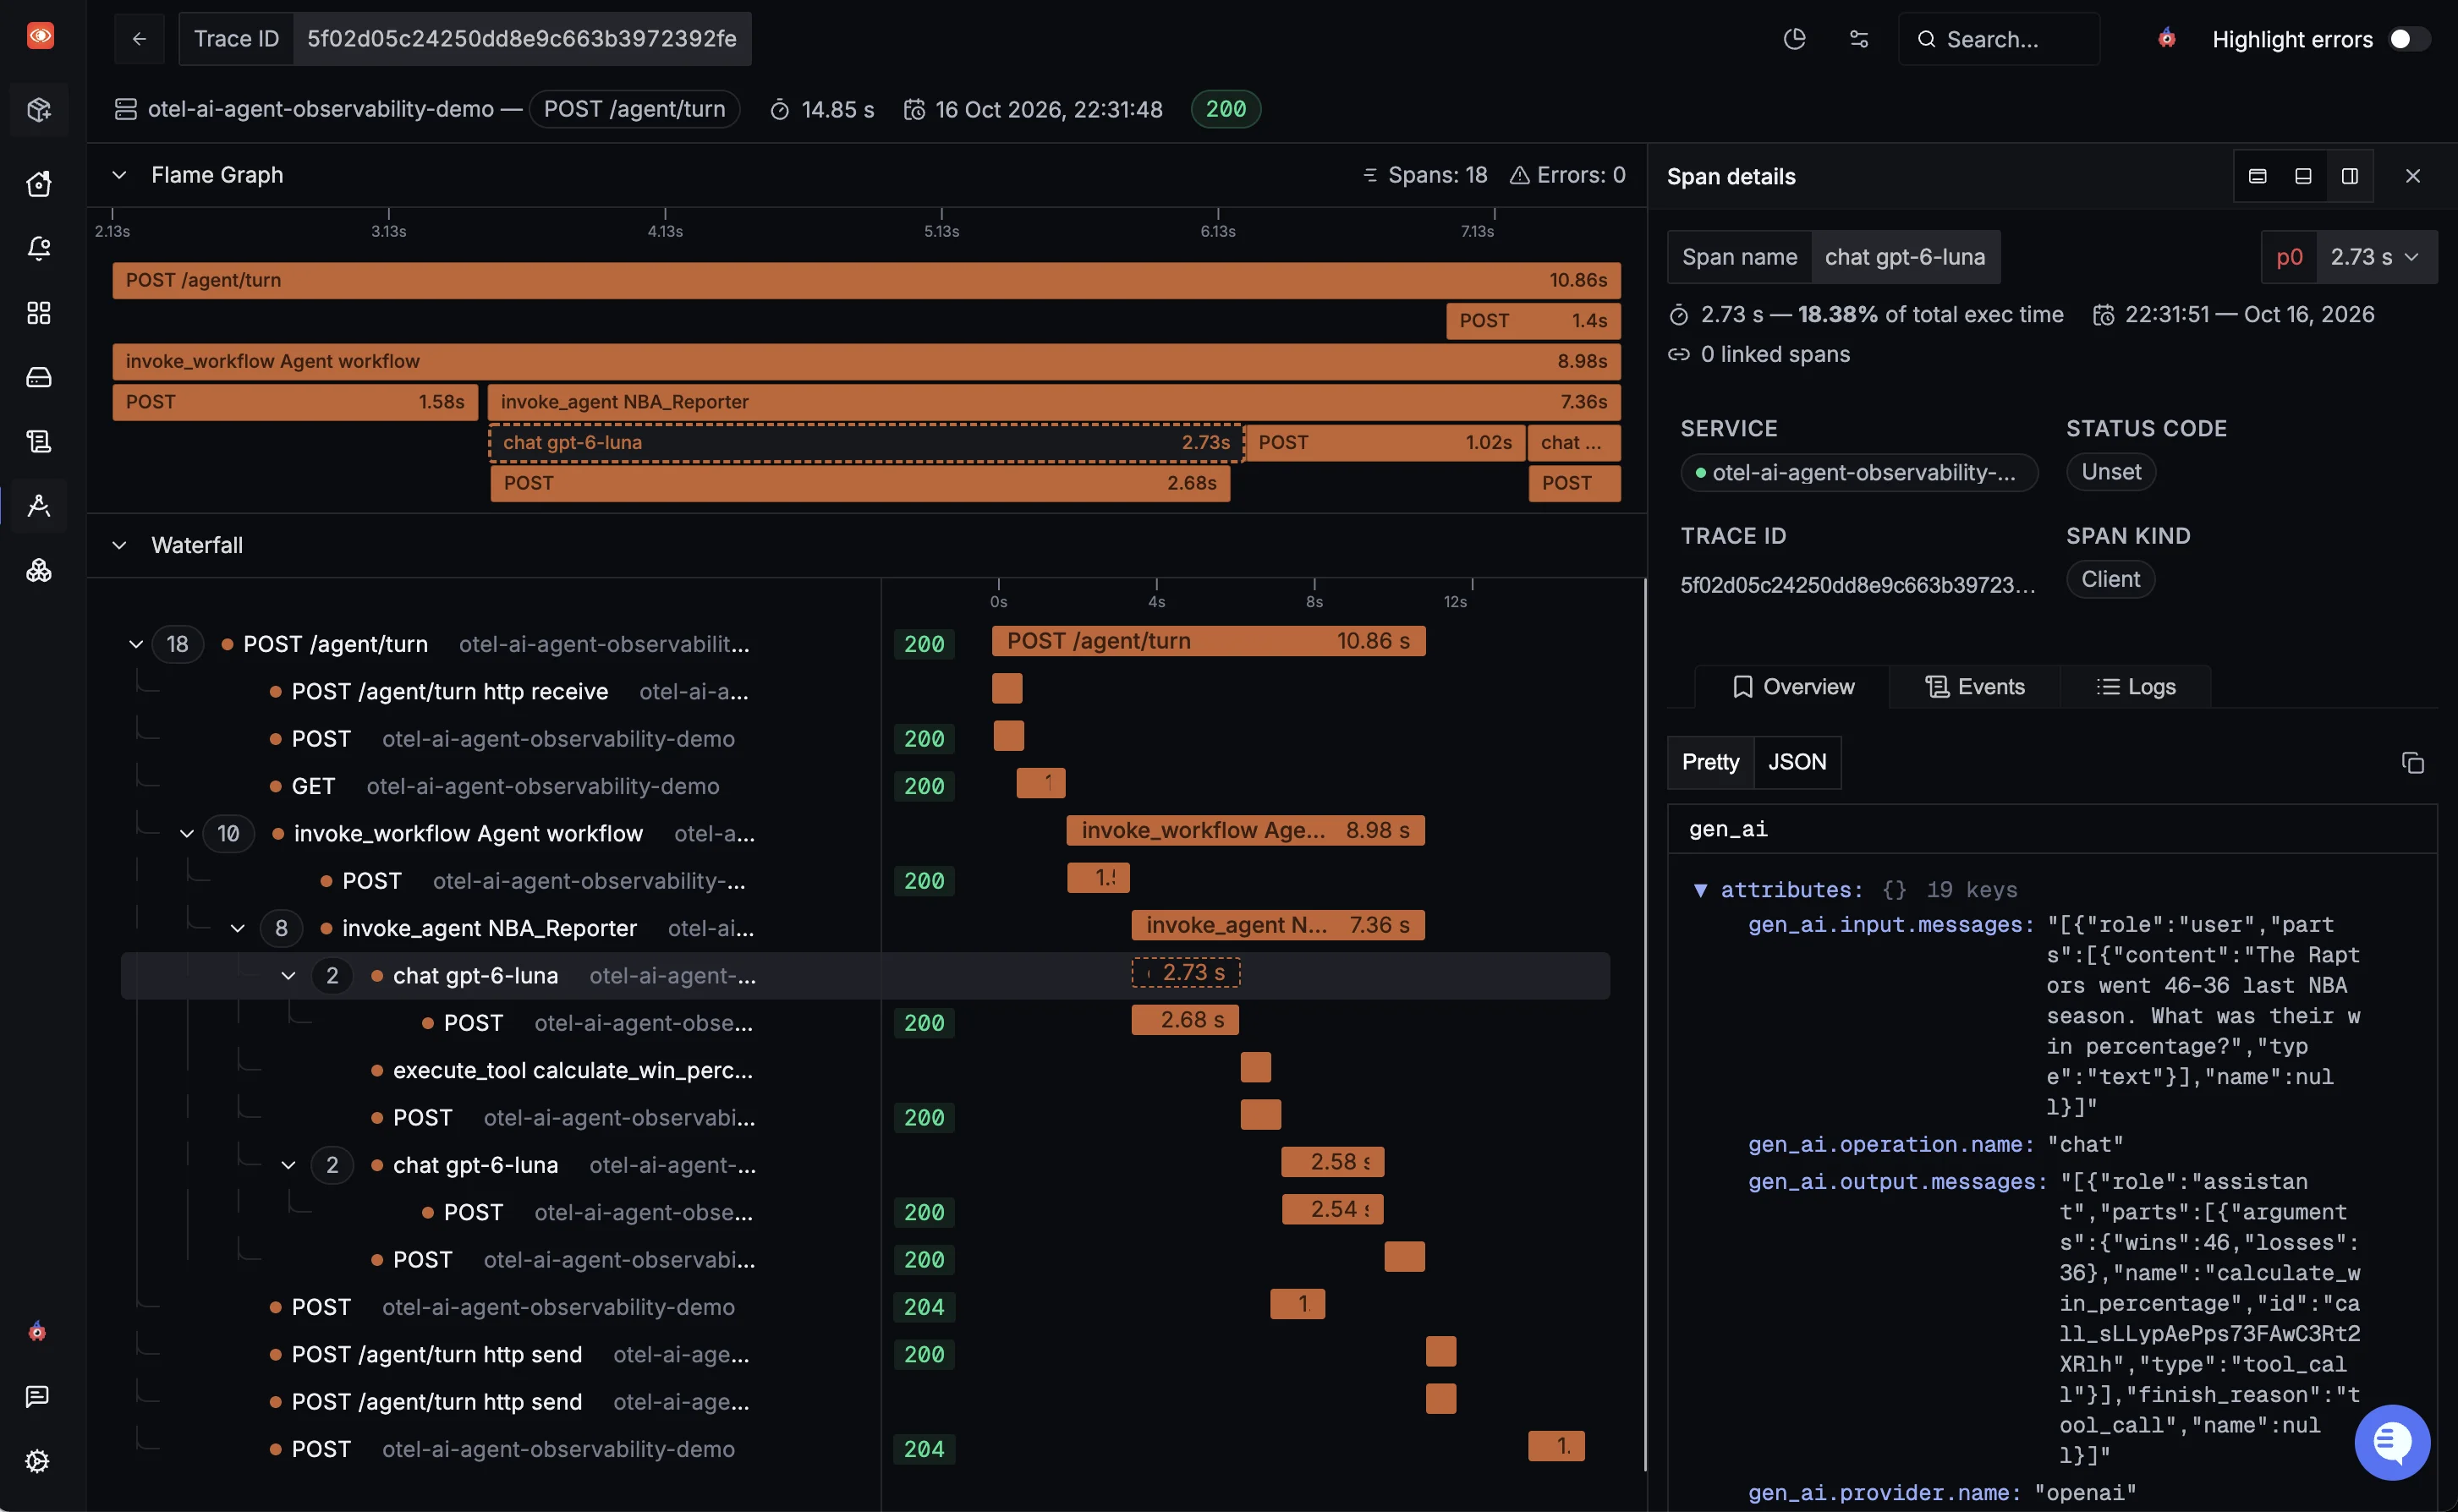Collapse the attributes 19 keys triangle

click(x=1700, y=890)
